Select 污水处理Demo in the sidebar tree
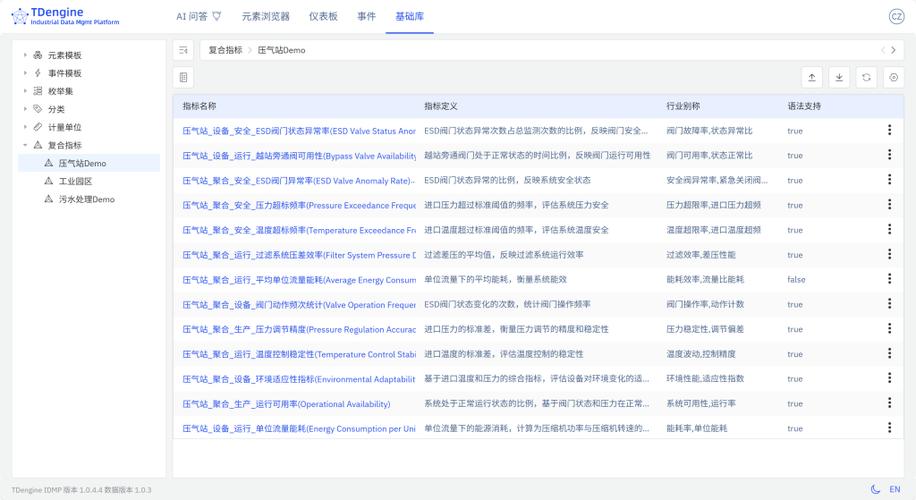This screenshot has width=916, height=500. [x=86, y=199]
